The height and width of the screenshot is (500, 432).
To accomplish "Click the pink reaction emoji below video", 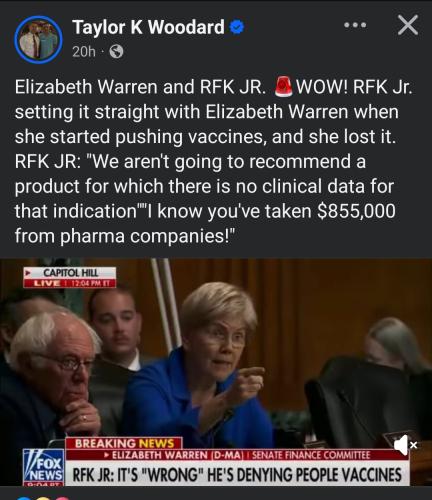I will coord(62,498).
